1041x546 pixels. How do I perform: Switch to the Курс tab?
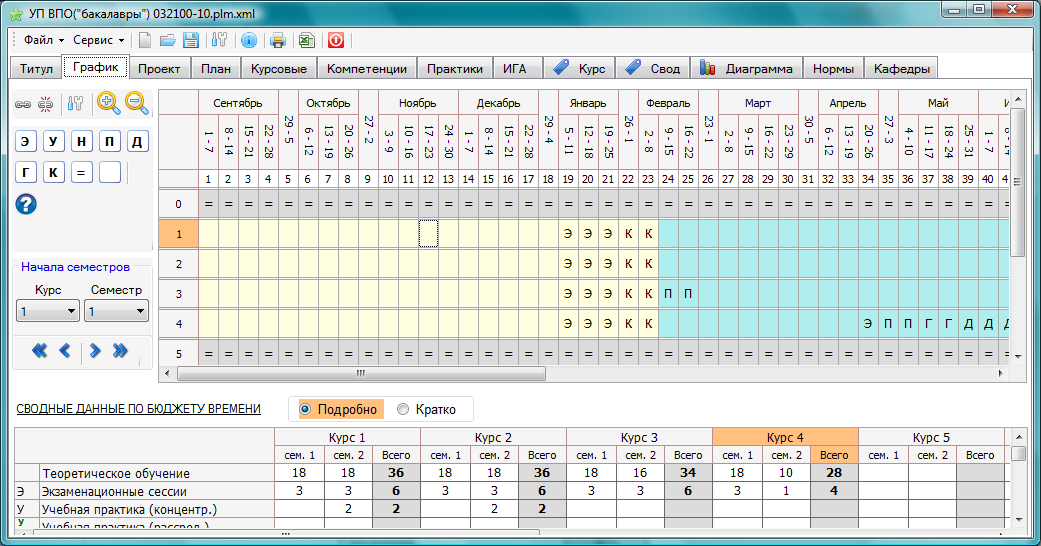click(x=580, y=68)
